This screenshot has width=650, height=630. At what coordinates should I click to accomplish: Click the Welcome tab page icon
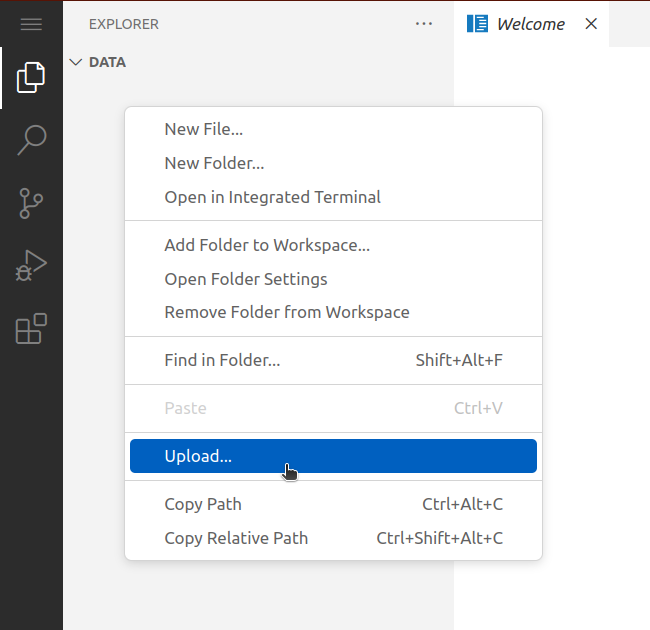pyautogui.click(x=477, y=24)
